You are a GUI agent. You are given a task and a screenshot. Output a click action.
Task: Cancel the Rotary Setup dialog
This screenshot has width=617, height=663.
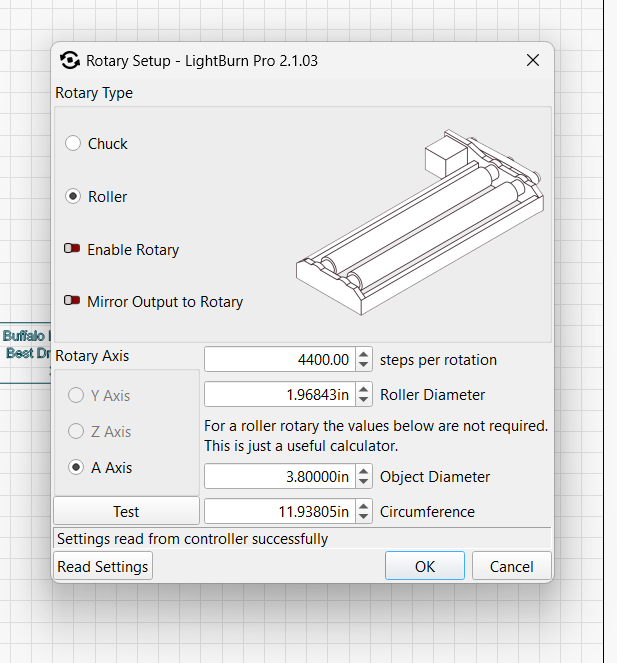512,566
